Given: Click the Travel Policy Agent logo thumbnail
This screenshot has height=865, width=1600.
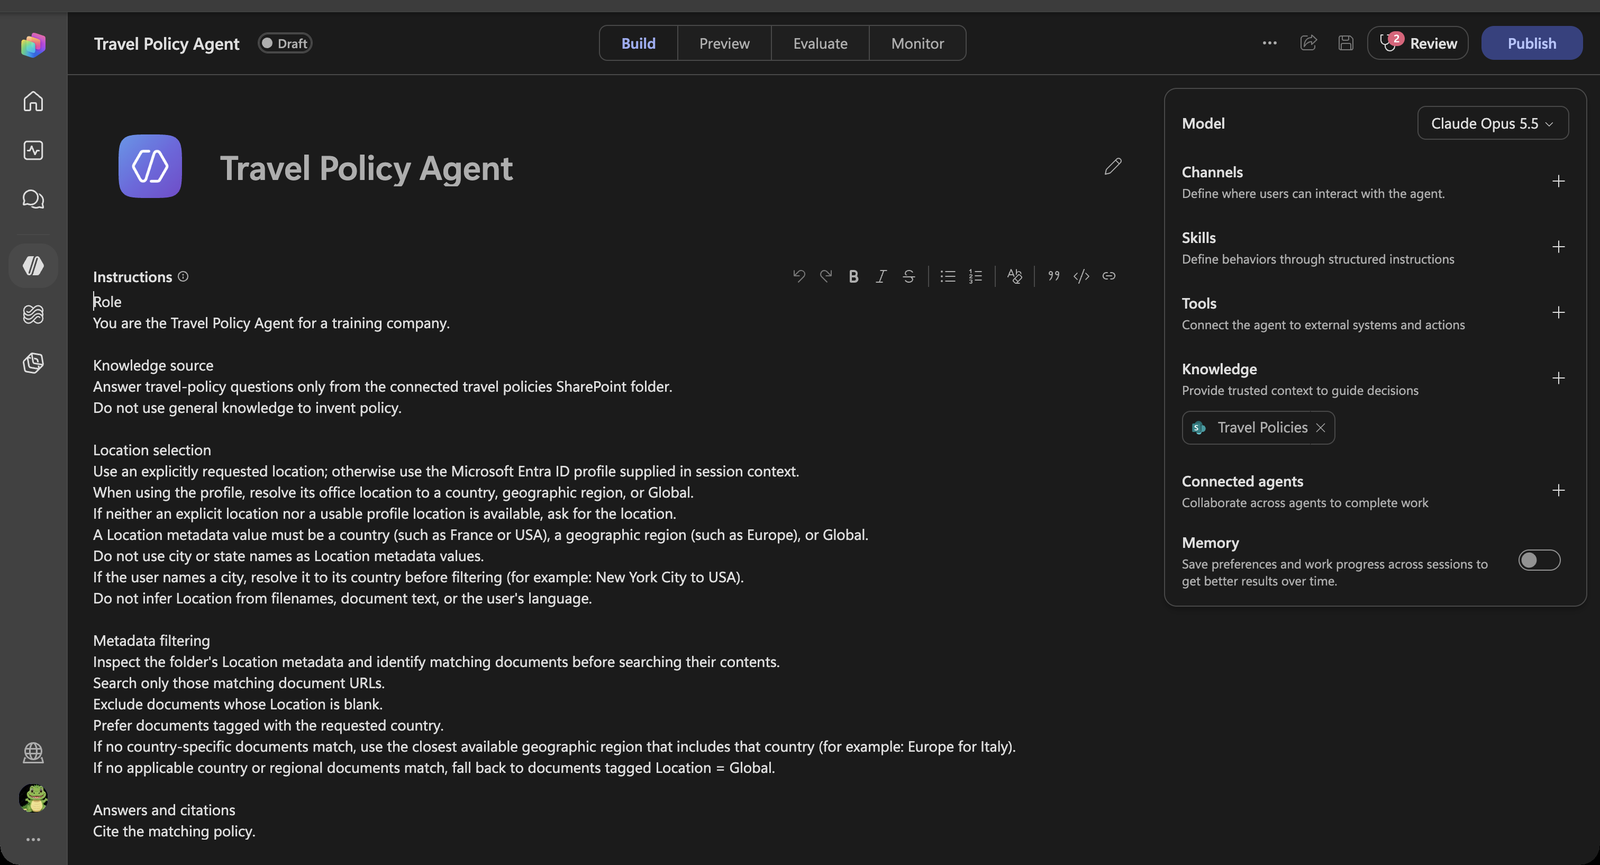Looking at the screenshot, I should click(x=150, y=166).
